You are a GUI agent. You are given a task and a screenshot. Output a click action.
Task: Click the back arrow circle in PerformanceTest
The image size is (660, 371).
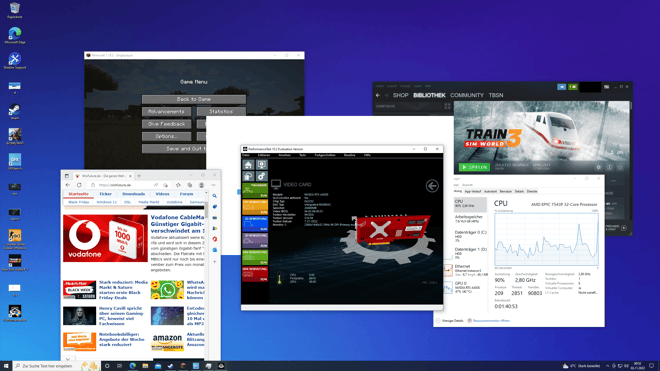pos(432,186)
